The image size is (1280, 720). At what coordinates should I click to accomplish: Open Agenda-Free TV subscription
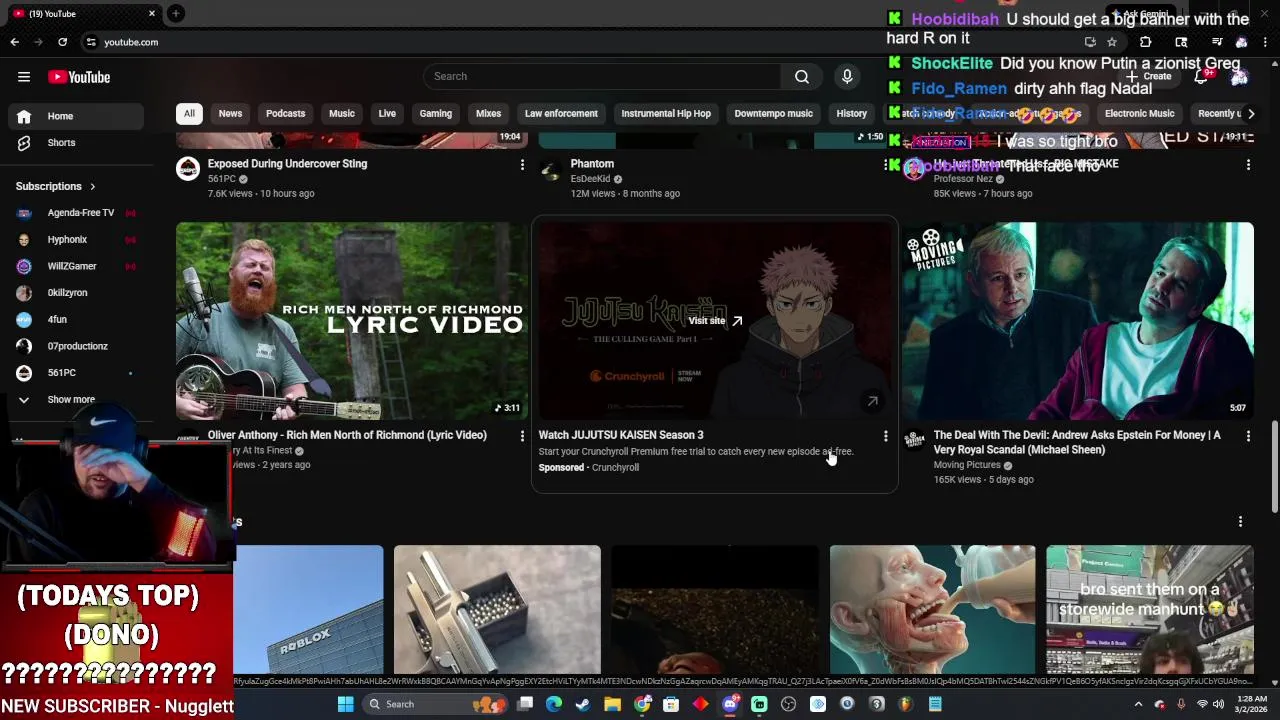pos(75,213)
